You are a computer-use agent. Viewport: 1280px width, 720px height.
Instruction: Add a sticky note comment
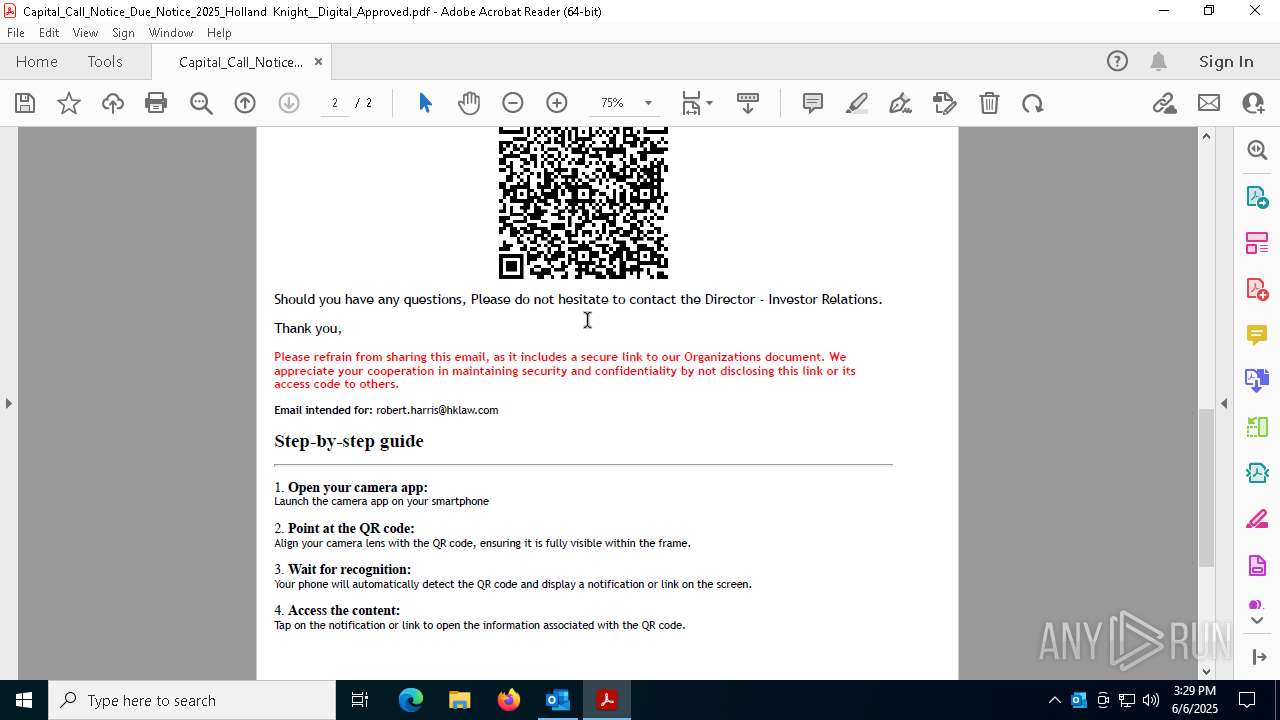(x=813, y=103)
